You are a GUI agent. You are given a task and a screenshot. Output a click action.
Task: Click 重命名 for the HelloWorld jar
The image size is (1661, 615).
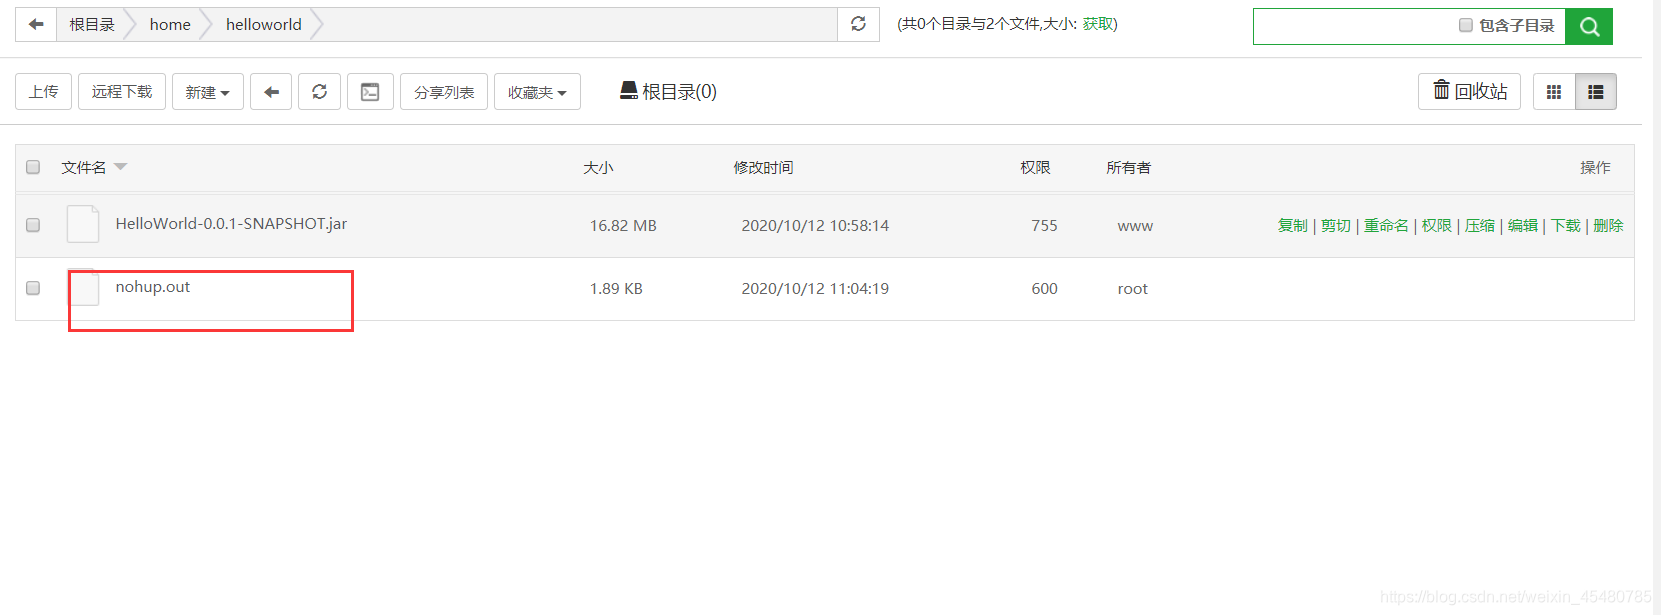click(x=1386, y=226)
